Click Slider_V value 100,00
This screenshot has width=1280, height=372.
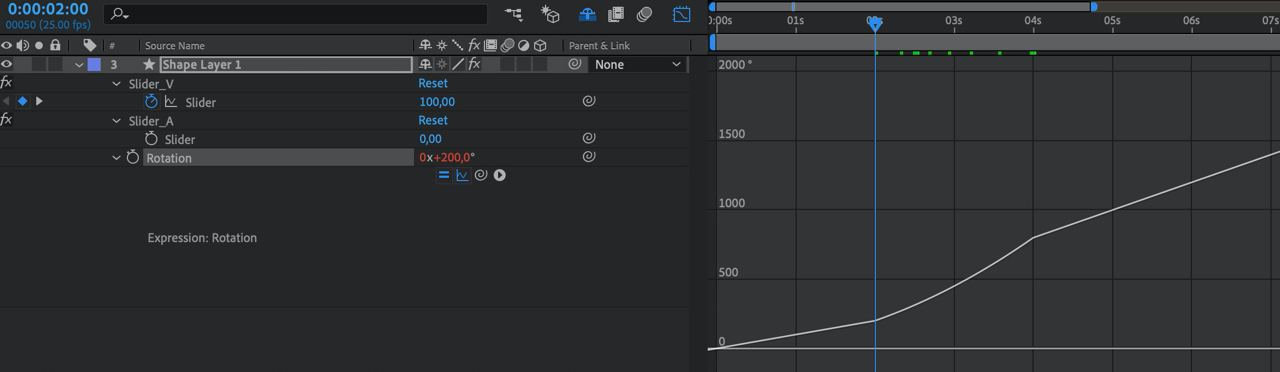(437, 101)
